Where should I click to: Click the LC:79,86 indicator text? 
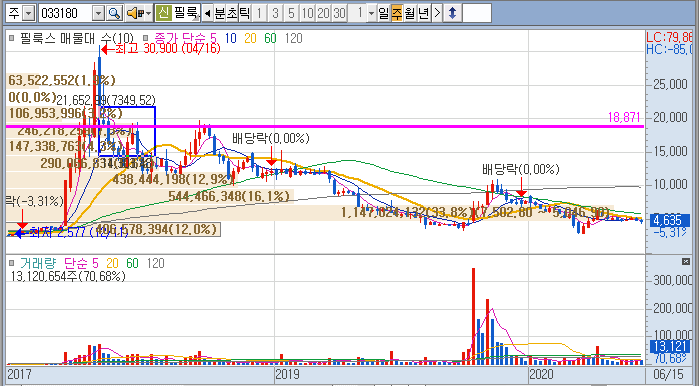(x=669, y=37)
